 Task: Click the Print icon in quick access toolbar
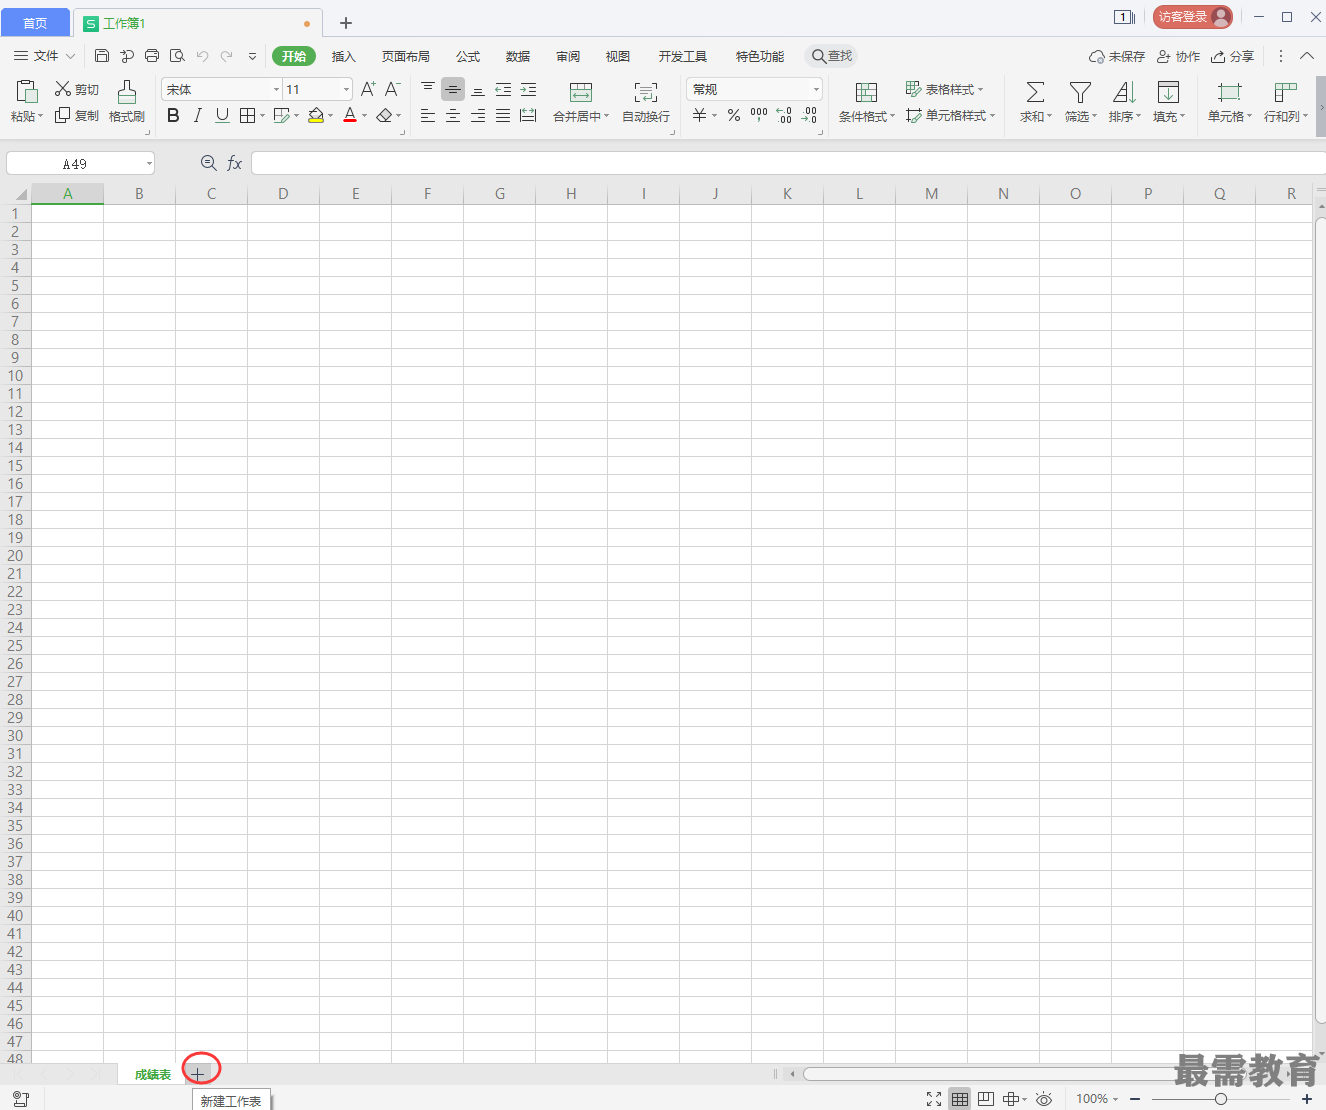[152, 56]
